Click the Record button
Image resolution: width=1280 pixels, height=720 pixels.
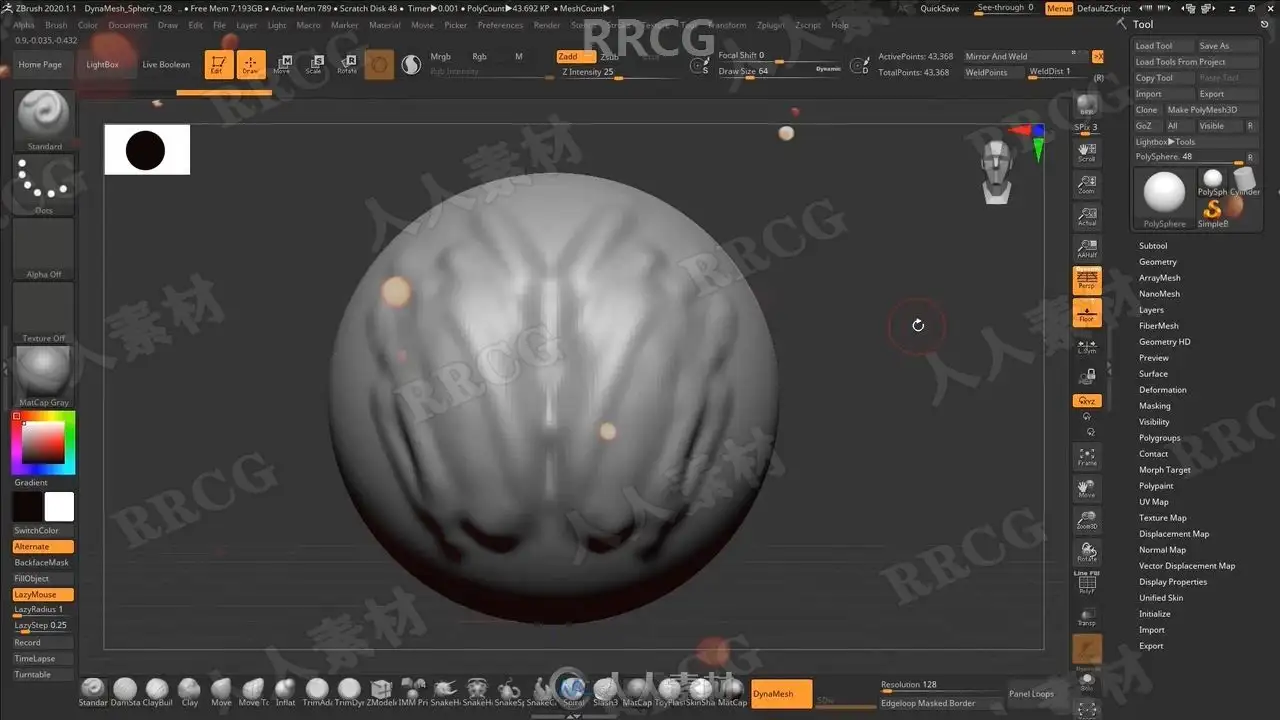pos(43,643)
